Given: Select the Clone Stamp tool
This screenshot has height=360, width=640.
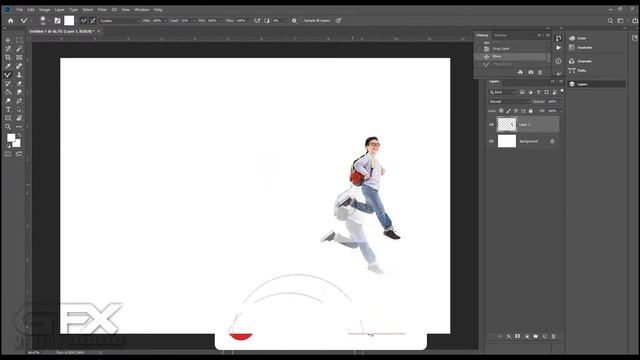Looking at the screenshot, I should (x=19, y=75).
